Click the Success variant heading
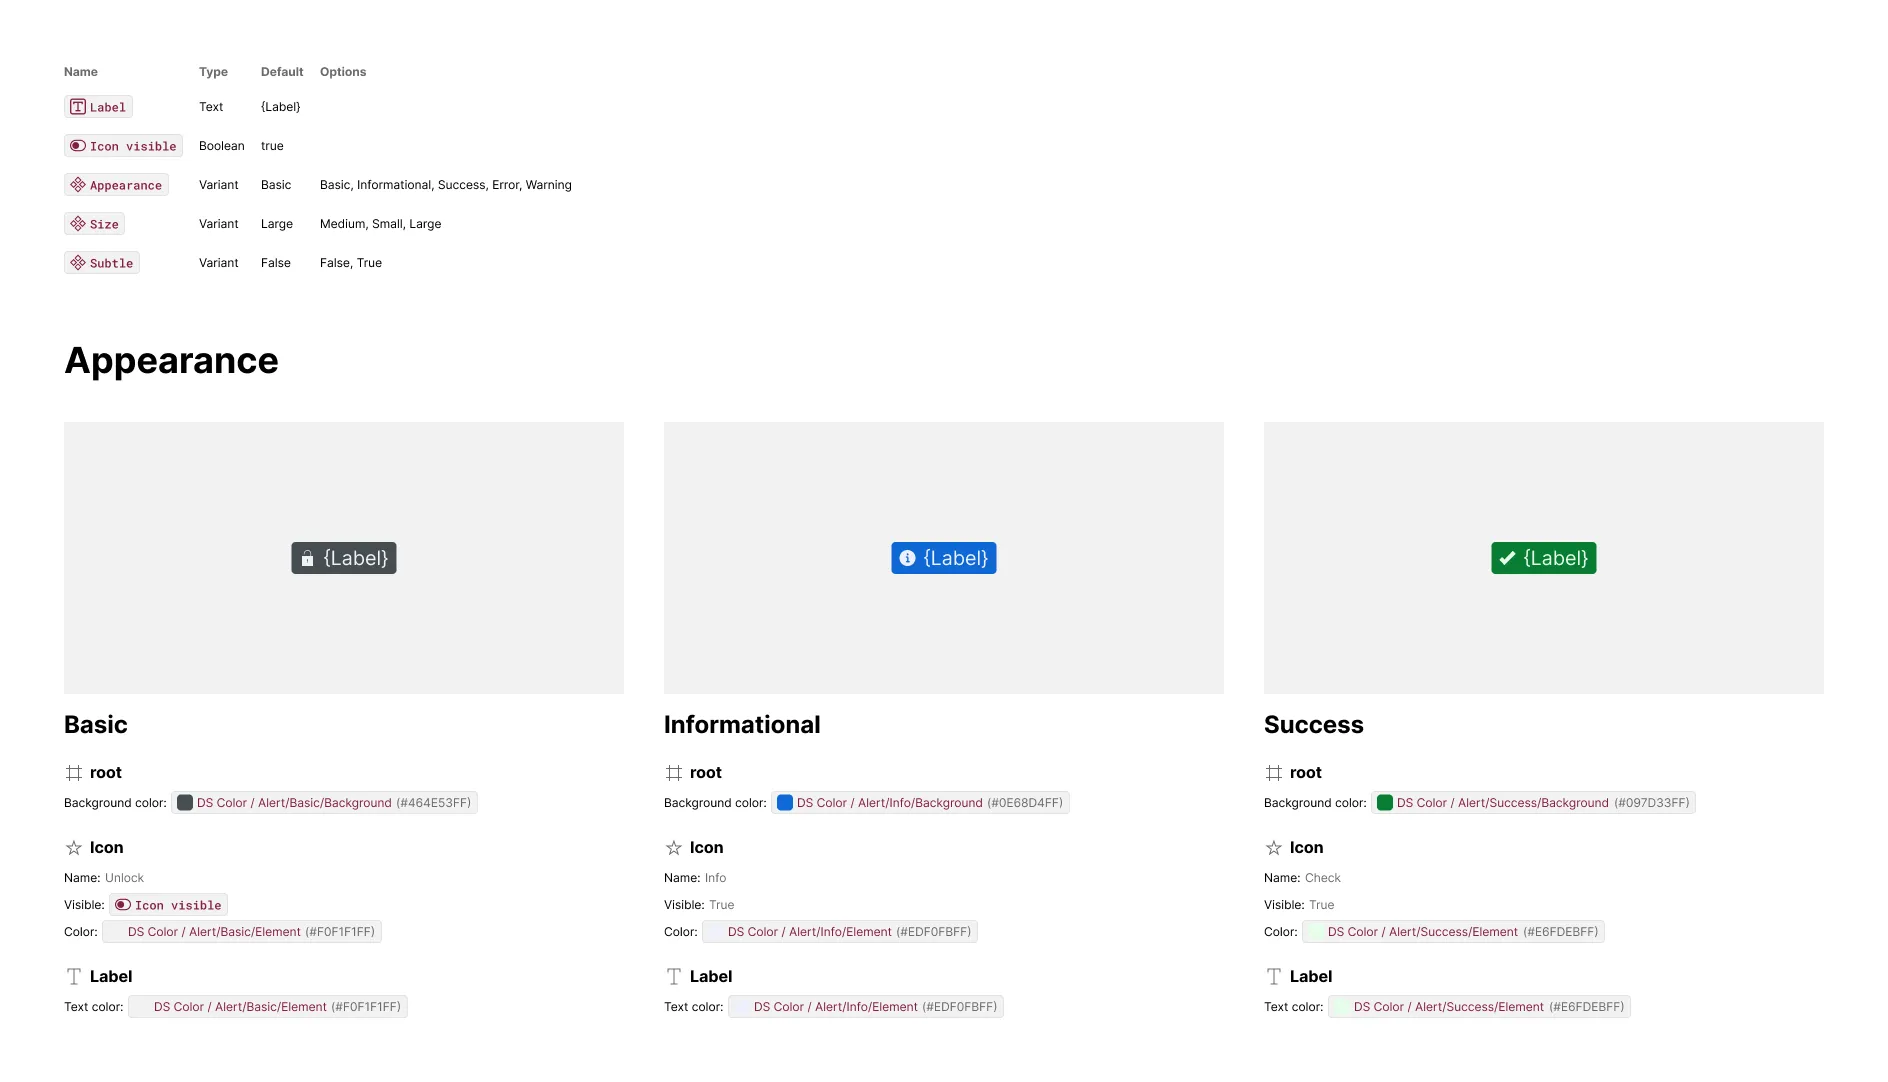The image size is (1888, 1082). coord(1314,725)
